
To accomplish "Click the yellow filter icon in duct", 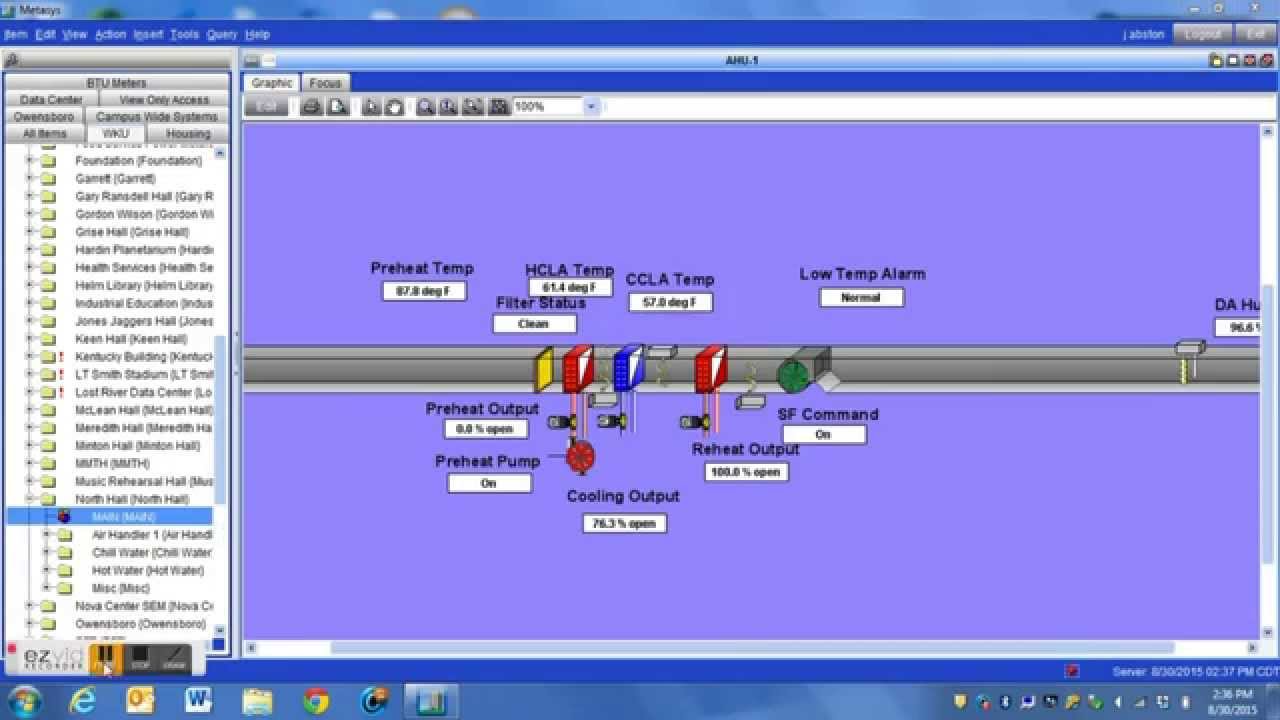I will click(544, 369).
